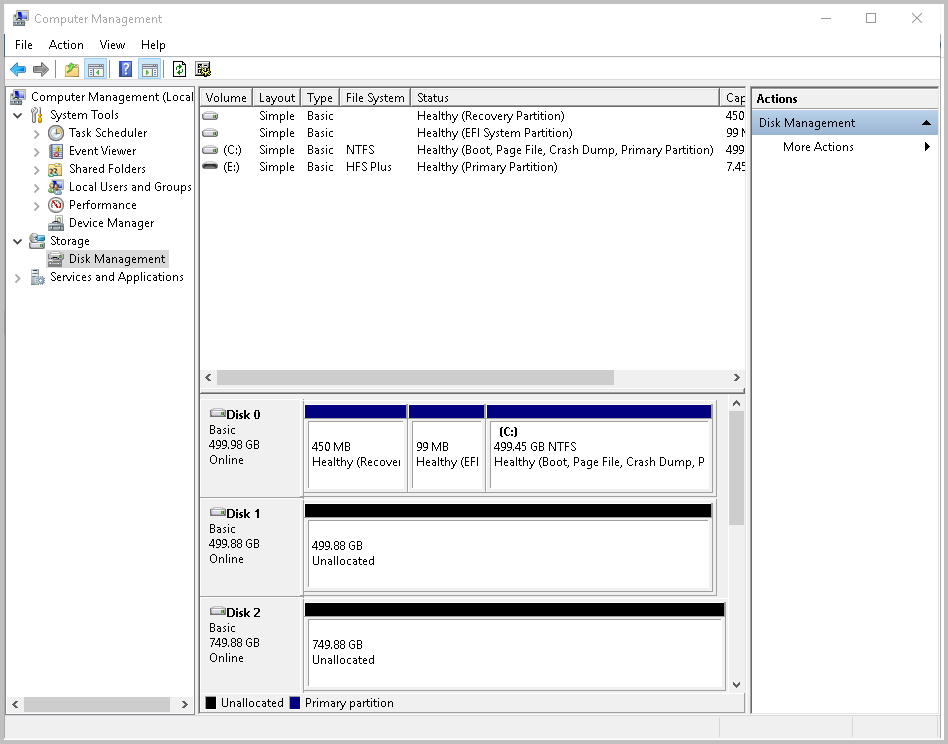Click the Back arrow toolbar icon
Screen dimensions: 948x744
point(18,70)
